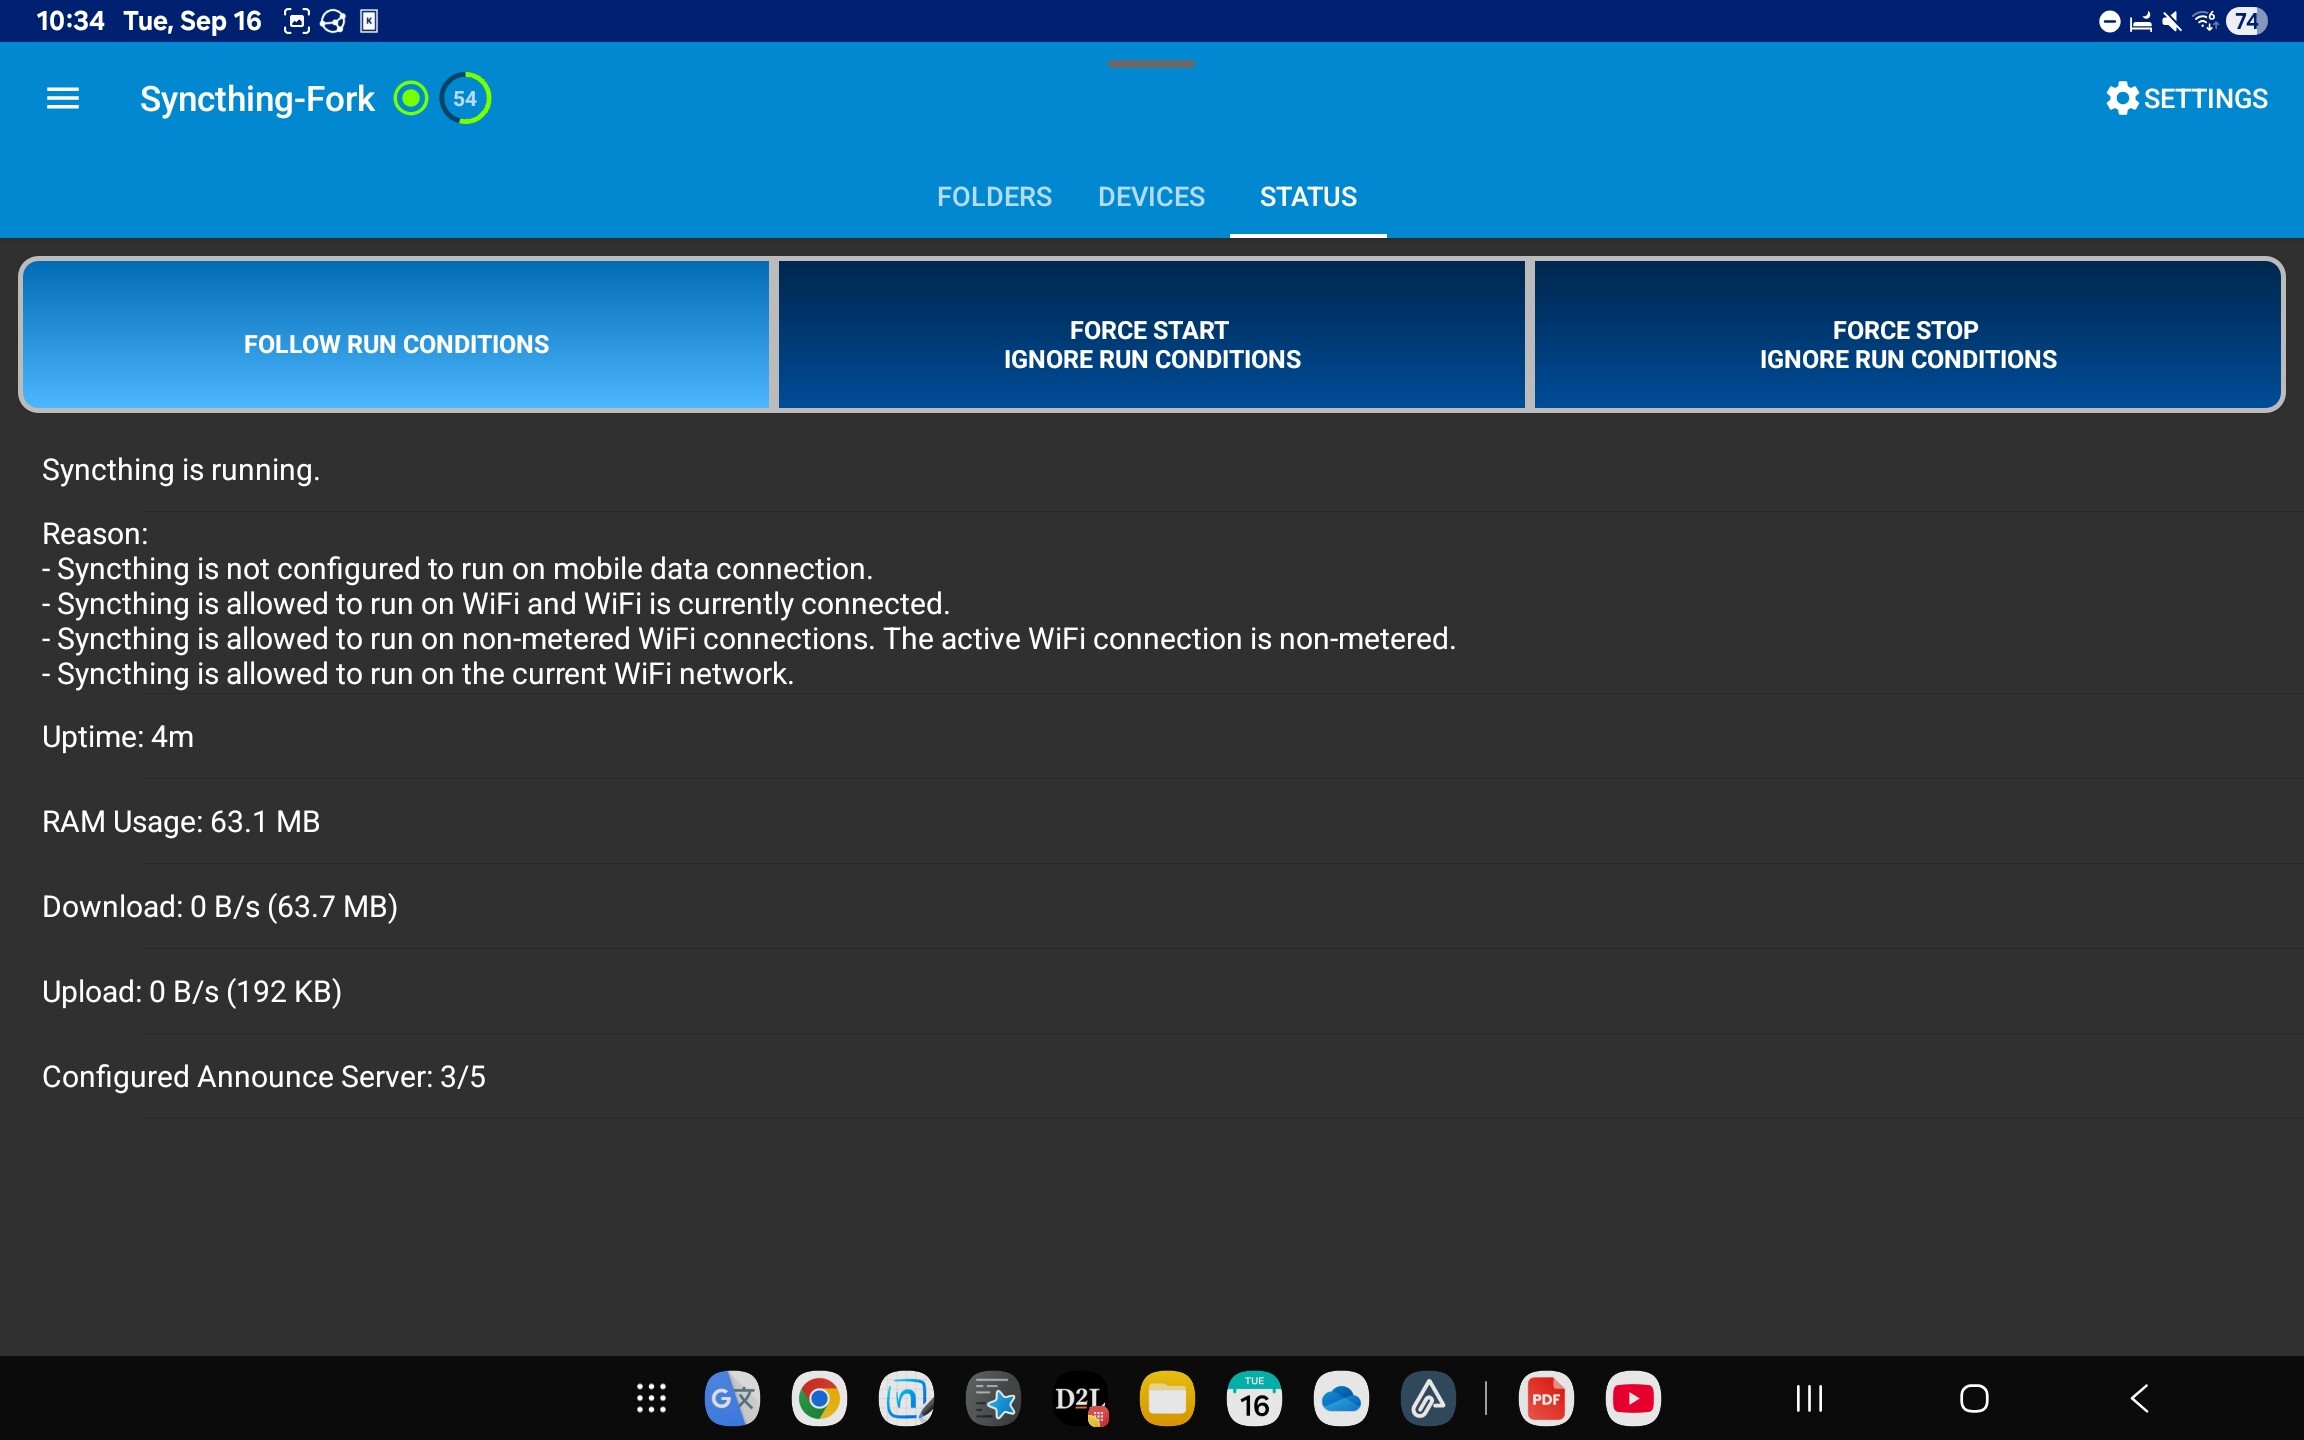This screenshot has height=1440, width=2304.
Task: Switch to the Folders tab
Action: (x=994, y=197)
